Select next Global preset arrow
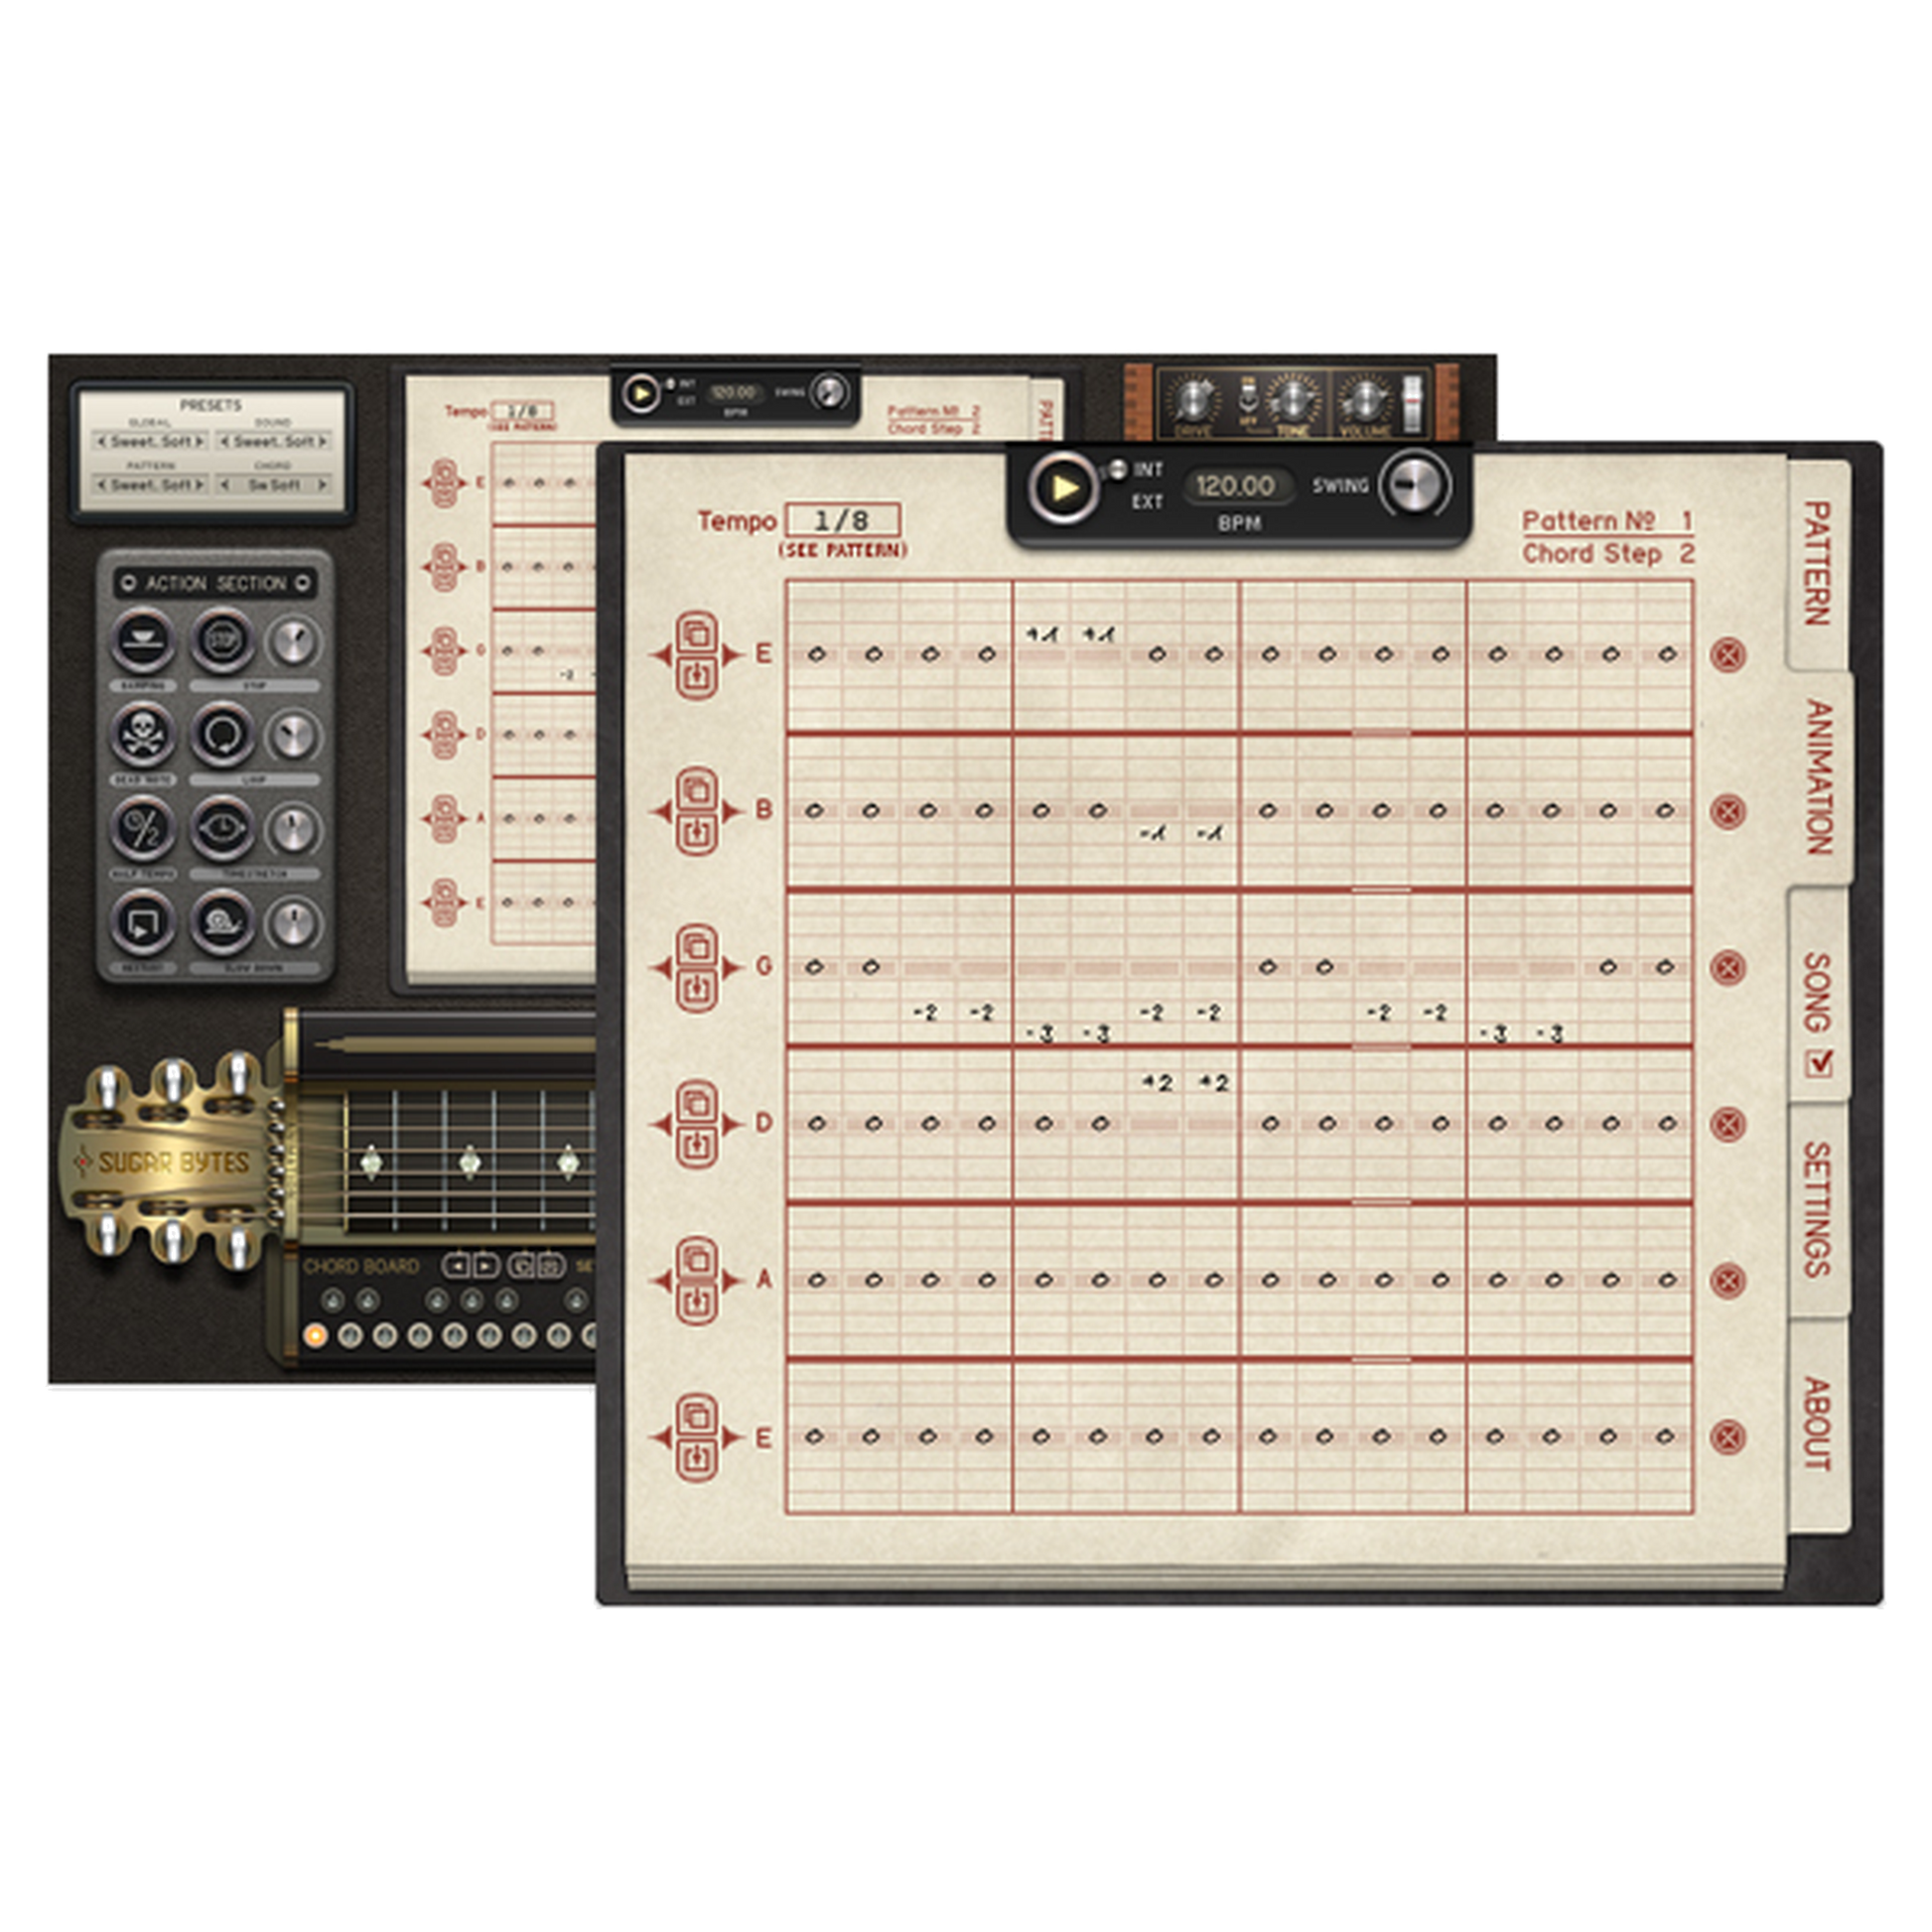Viewport: 1932px width, 1932px height. click(x=200, y=441)
